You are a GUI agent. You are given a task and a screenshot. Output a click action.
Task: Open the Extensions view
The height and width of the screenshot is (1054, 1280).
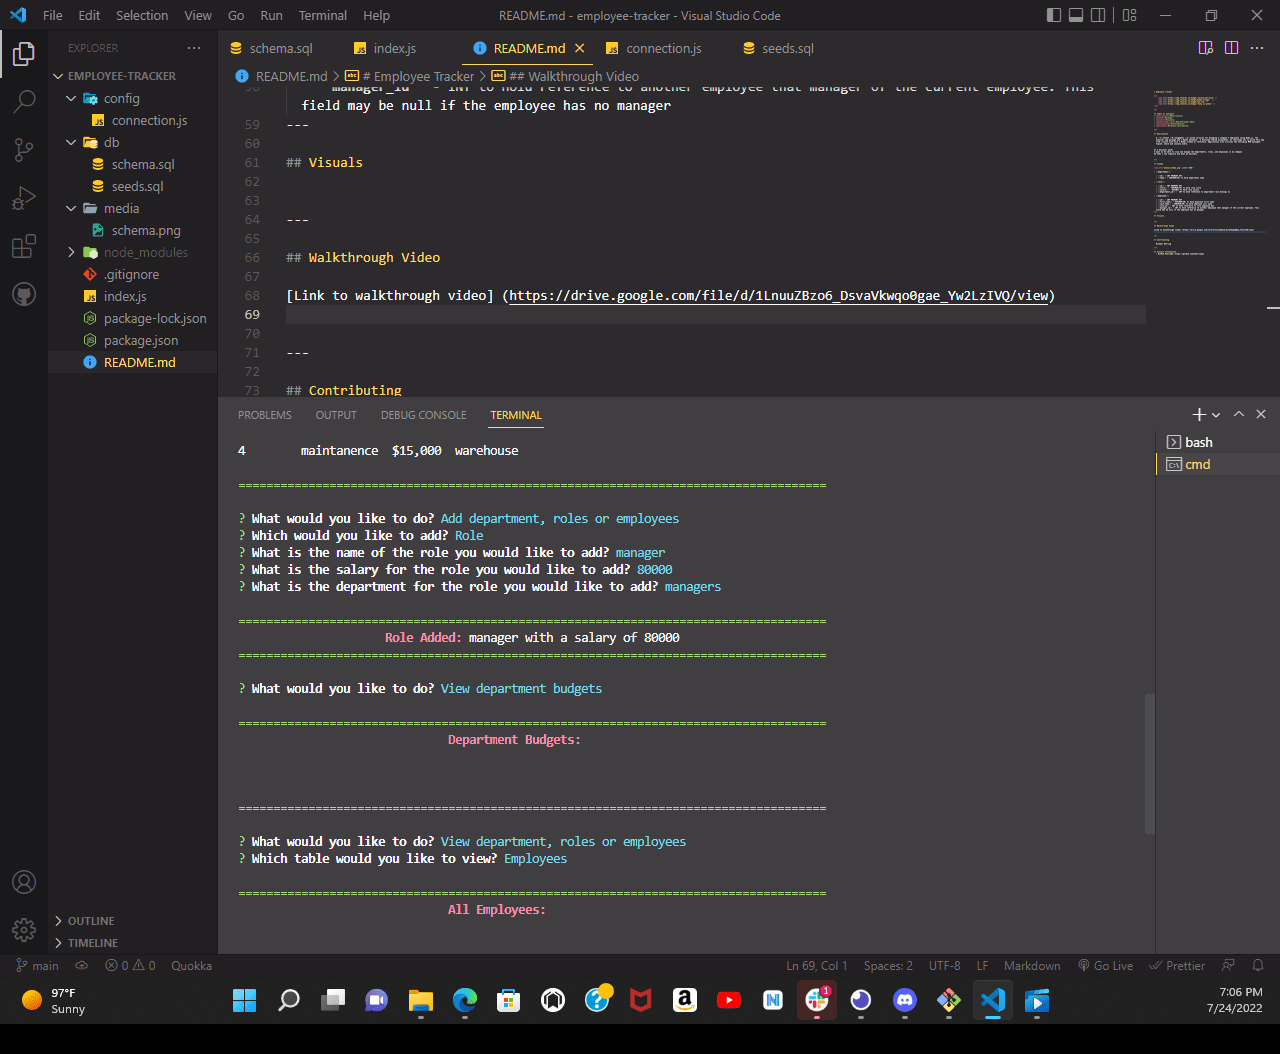(24, 245)
